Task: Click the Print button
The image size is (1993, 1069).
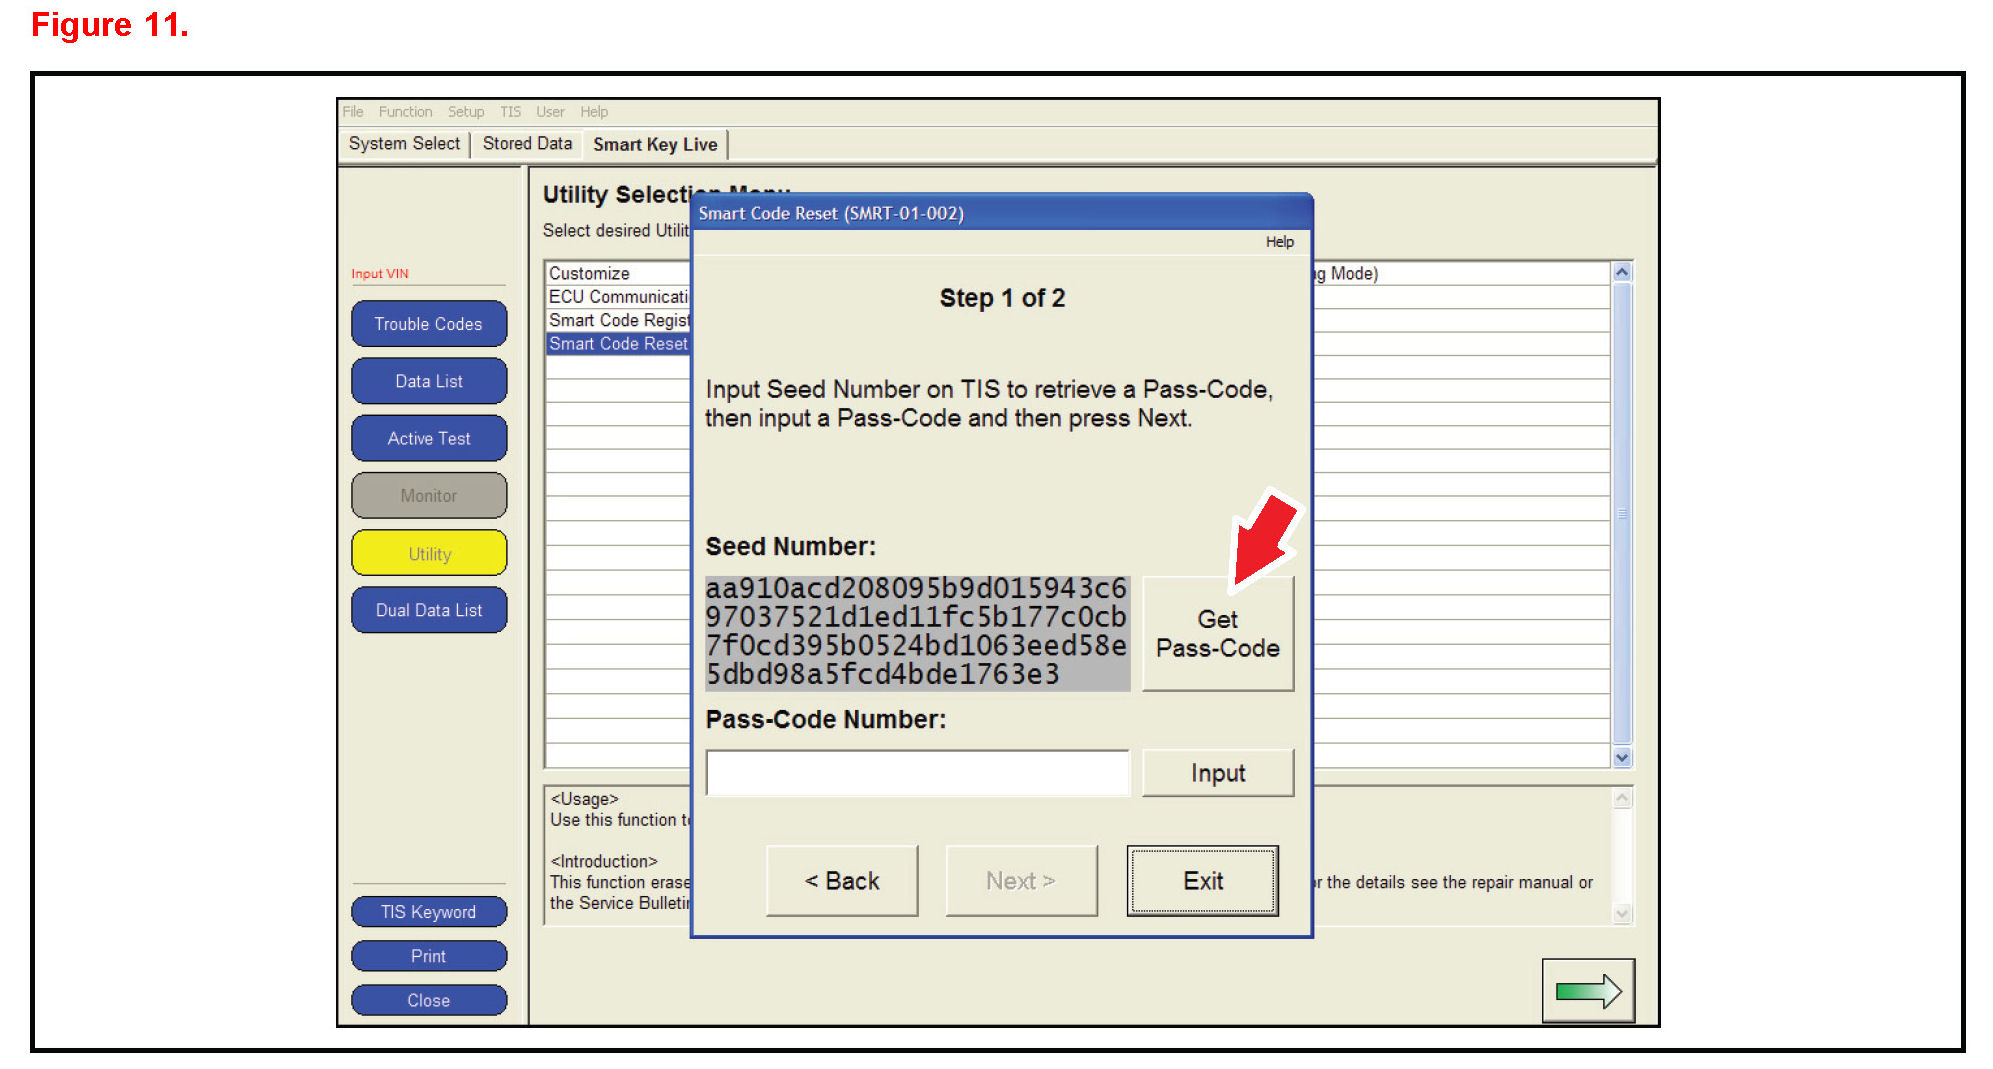Action: tap(429, 956)
